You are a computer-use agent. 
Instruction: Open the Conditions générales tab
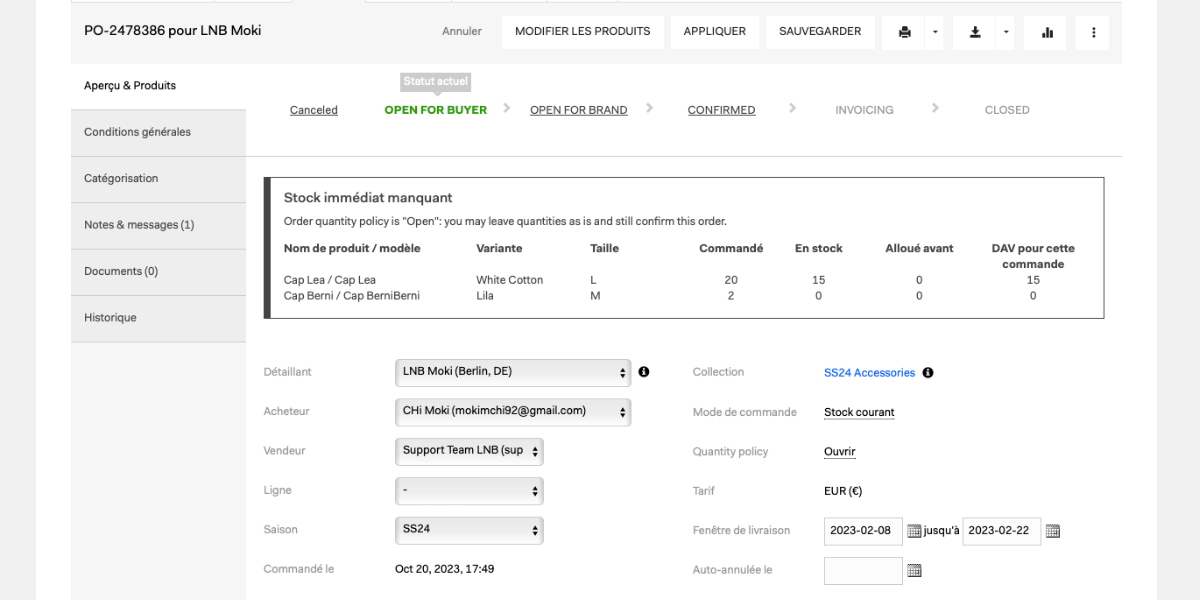158,132
